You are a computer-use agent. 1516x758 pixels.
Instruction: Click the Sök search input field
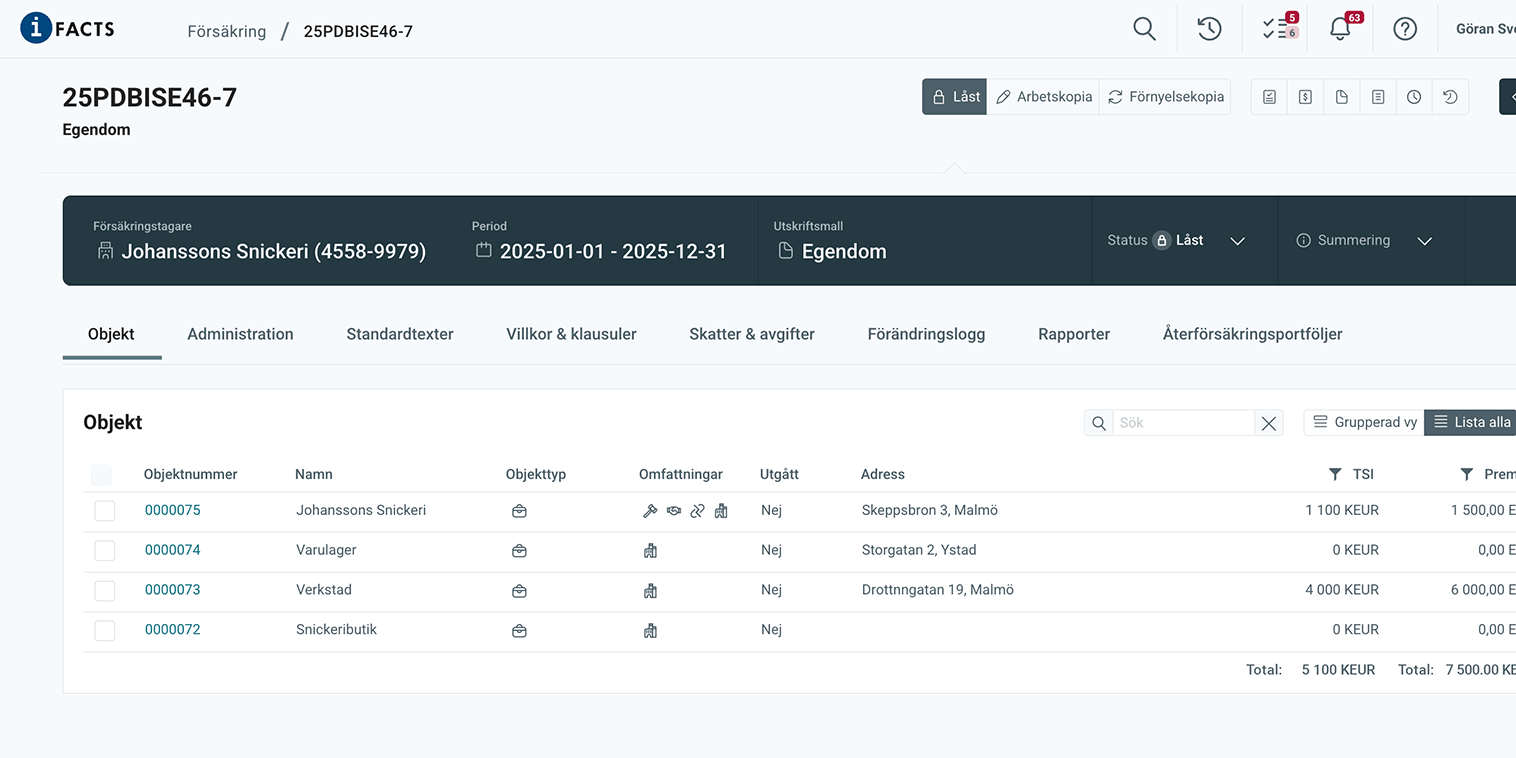click(1183, 423)
